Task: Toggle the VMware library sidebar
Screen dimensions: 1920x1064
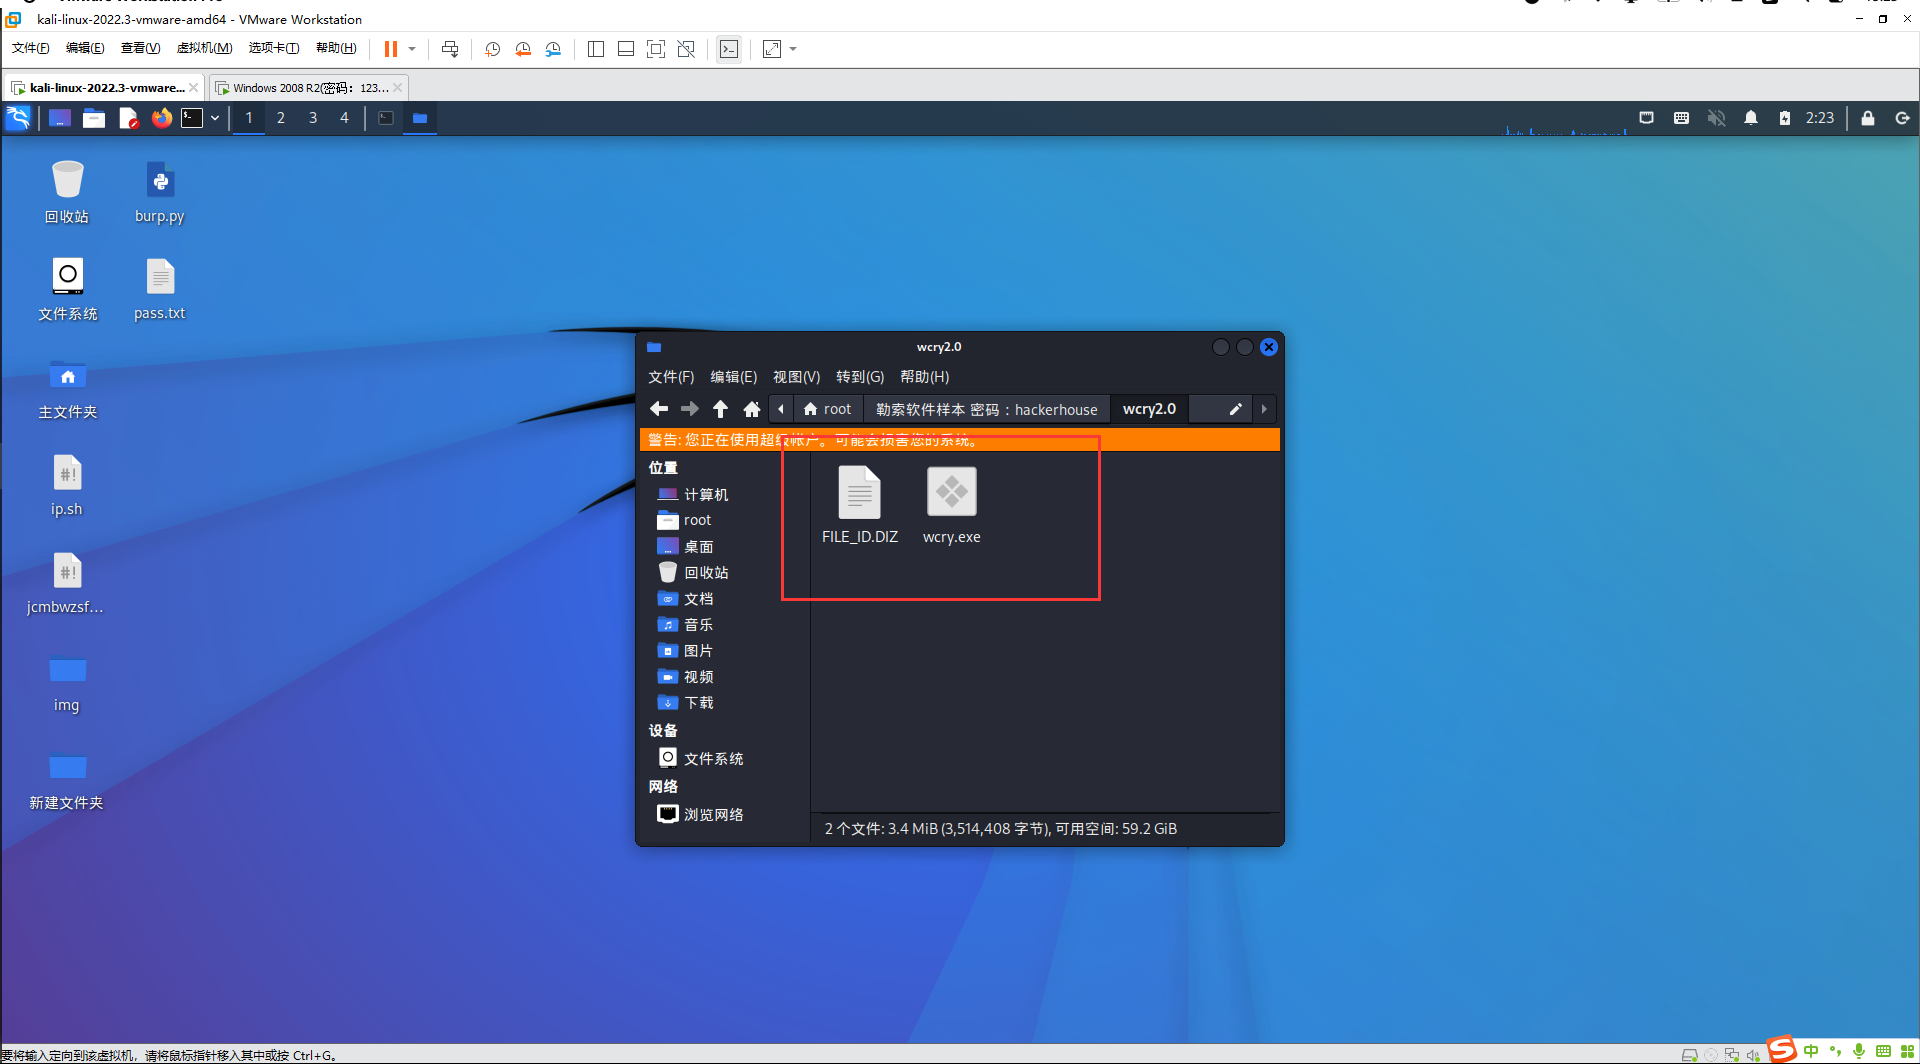Action: 596,49
